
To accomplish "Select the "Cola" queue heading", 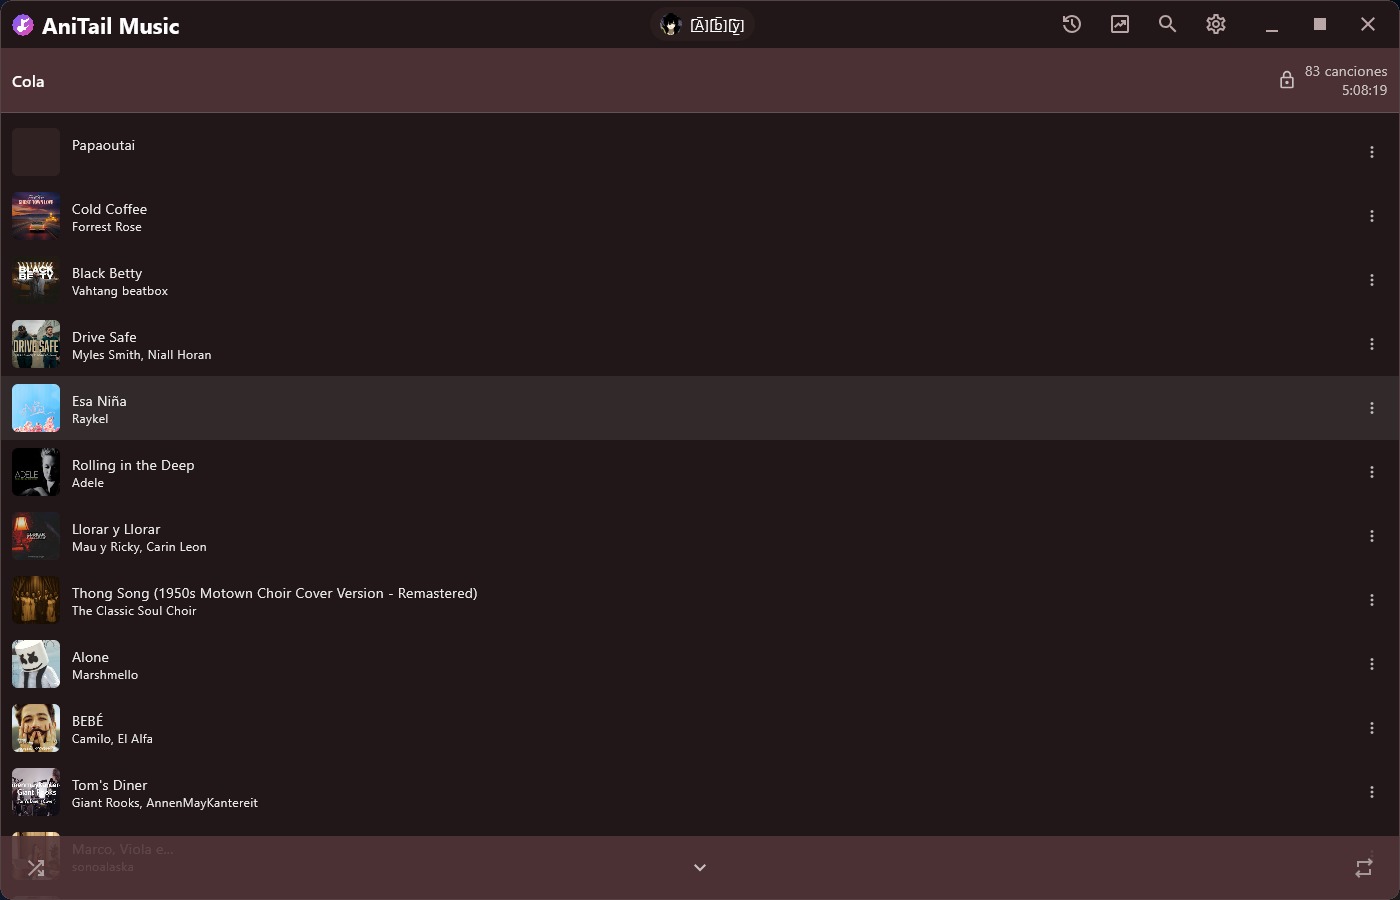I will 27,81.
